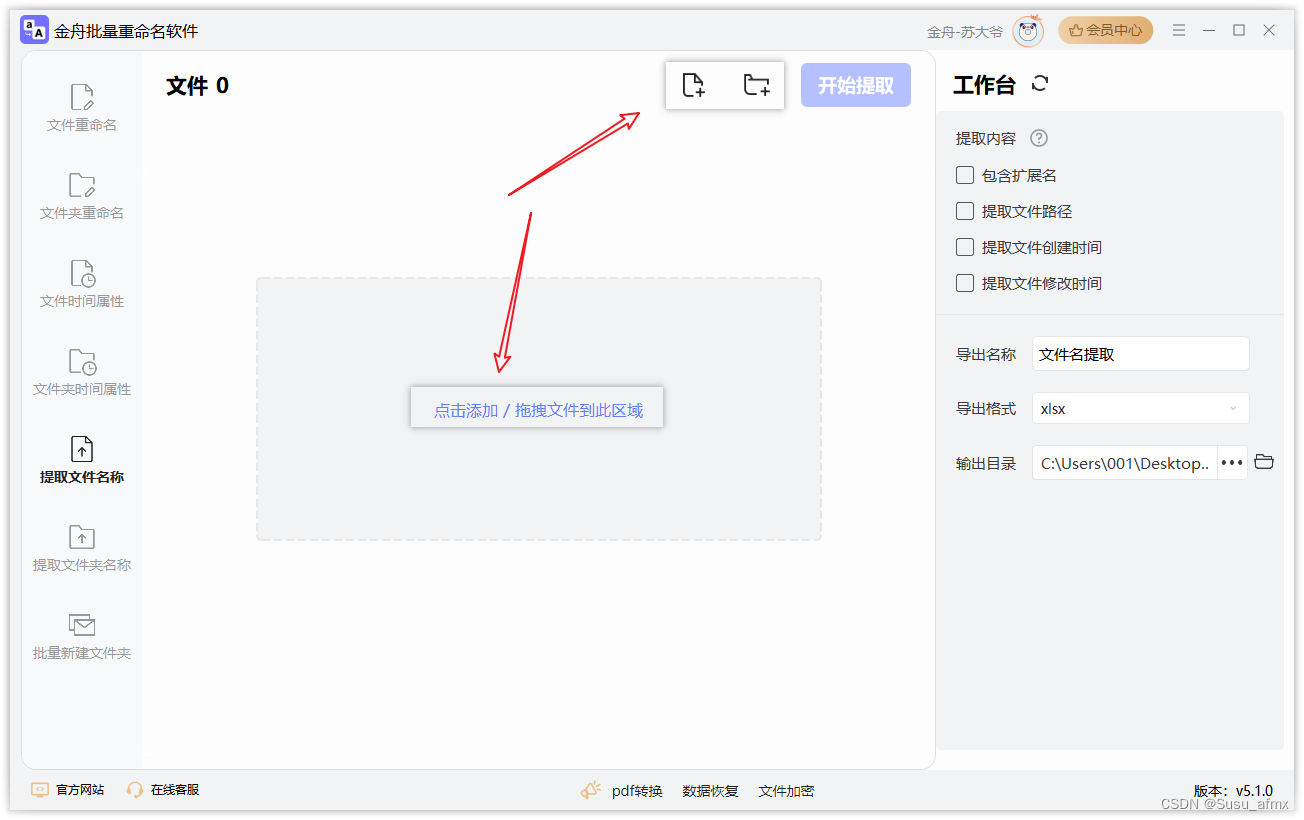The height and width of the screenshot is (820, 1304).
Task: Click the refresh icon beside 工作台
Action: point(1040,84)
